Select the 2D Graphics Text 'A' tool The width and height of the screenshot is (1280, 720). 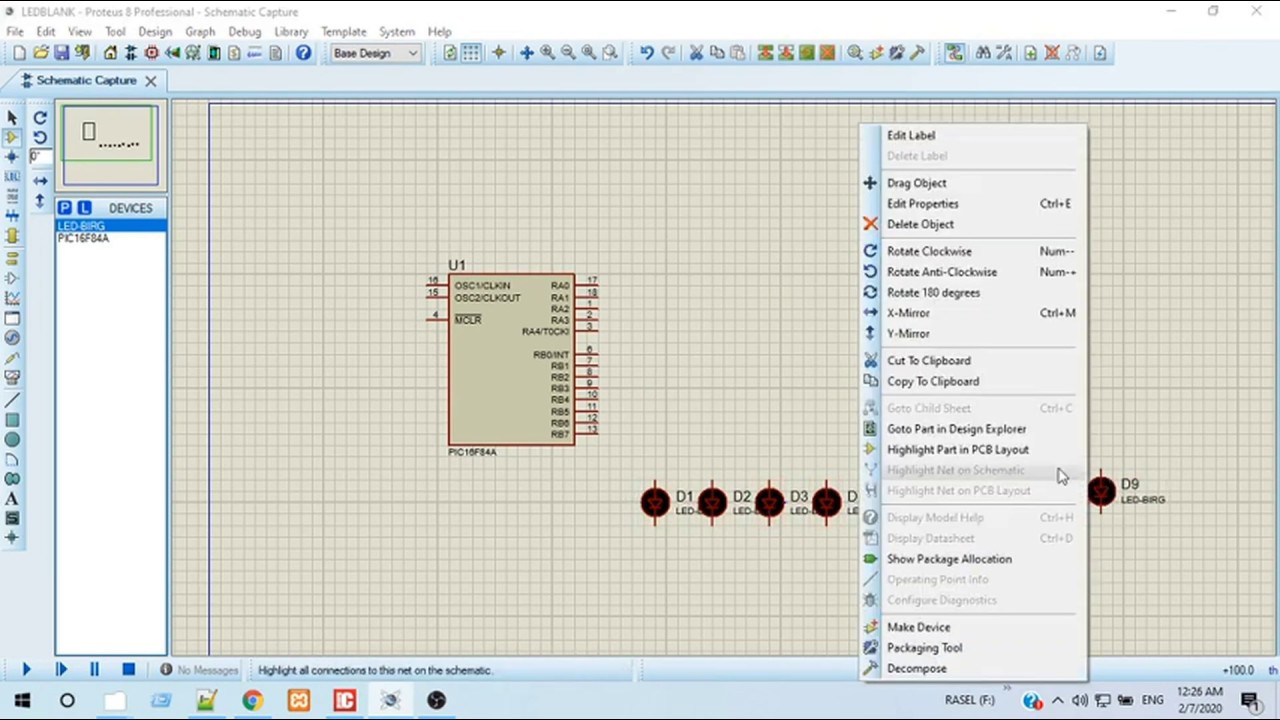pos(12,499)
